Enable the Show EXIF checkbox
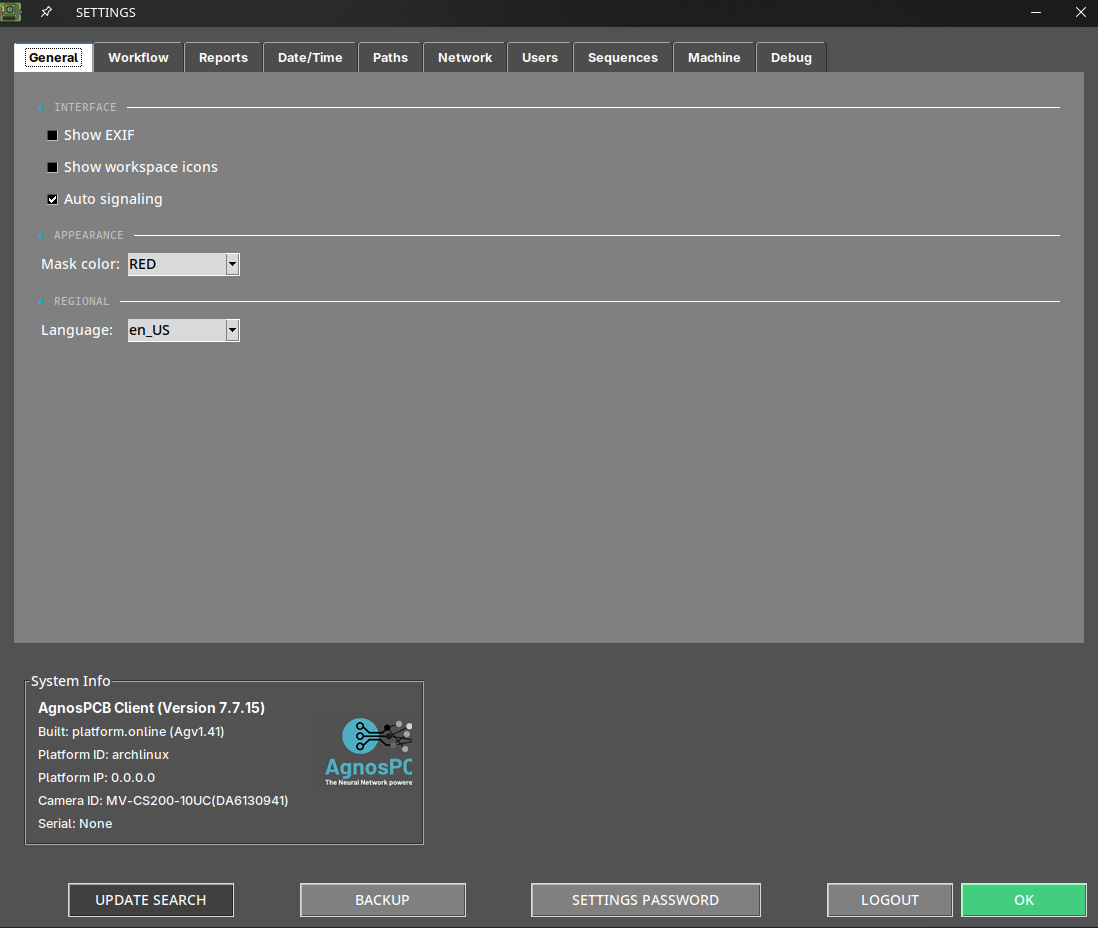The height and width of the screenshot is (928, 1098). (53, 135)
